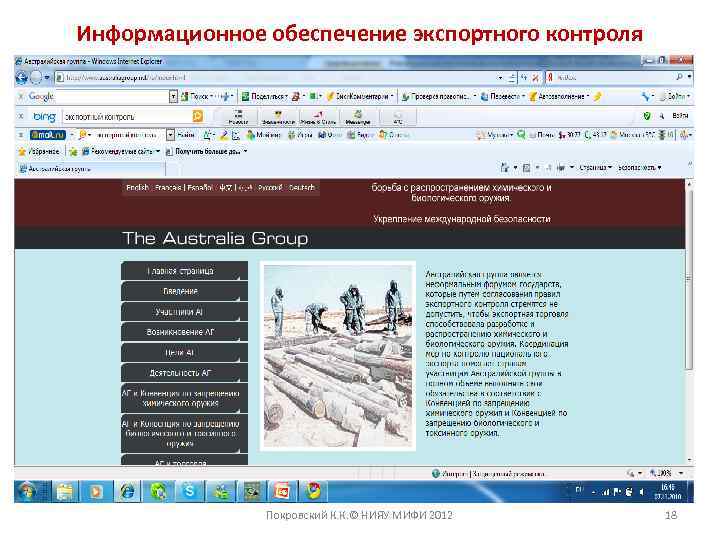Click Найти on the mail.ru toolbar

pyautogui.click(x=186, y=135)
